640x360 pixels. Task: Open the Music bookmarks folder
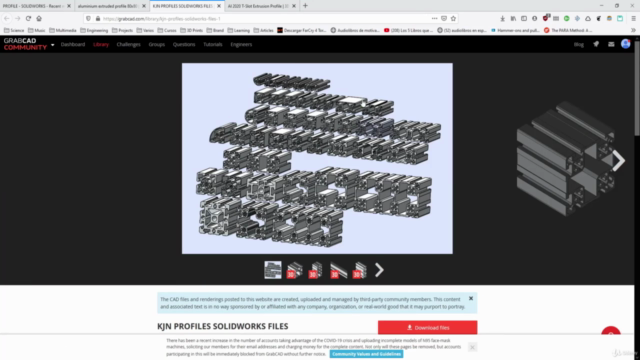pyautogui.click(x=36, y=30)
